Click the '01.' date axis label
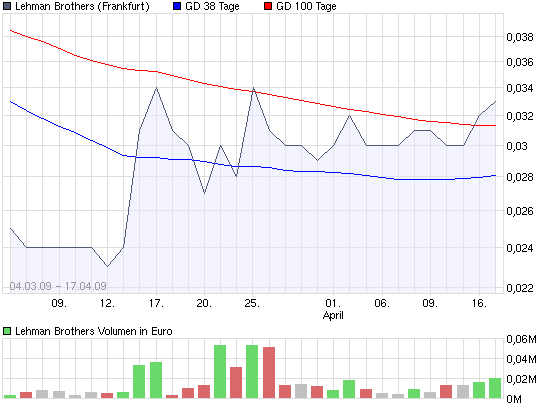The image size is (545, 407). point(333,303)
